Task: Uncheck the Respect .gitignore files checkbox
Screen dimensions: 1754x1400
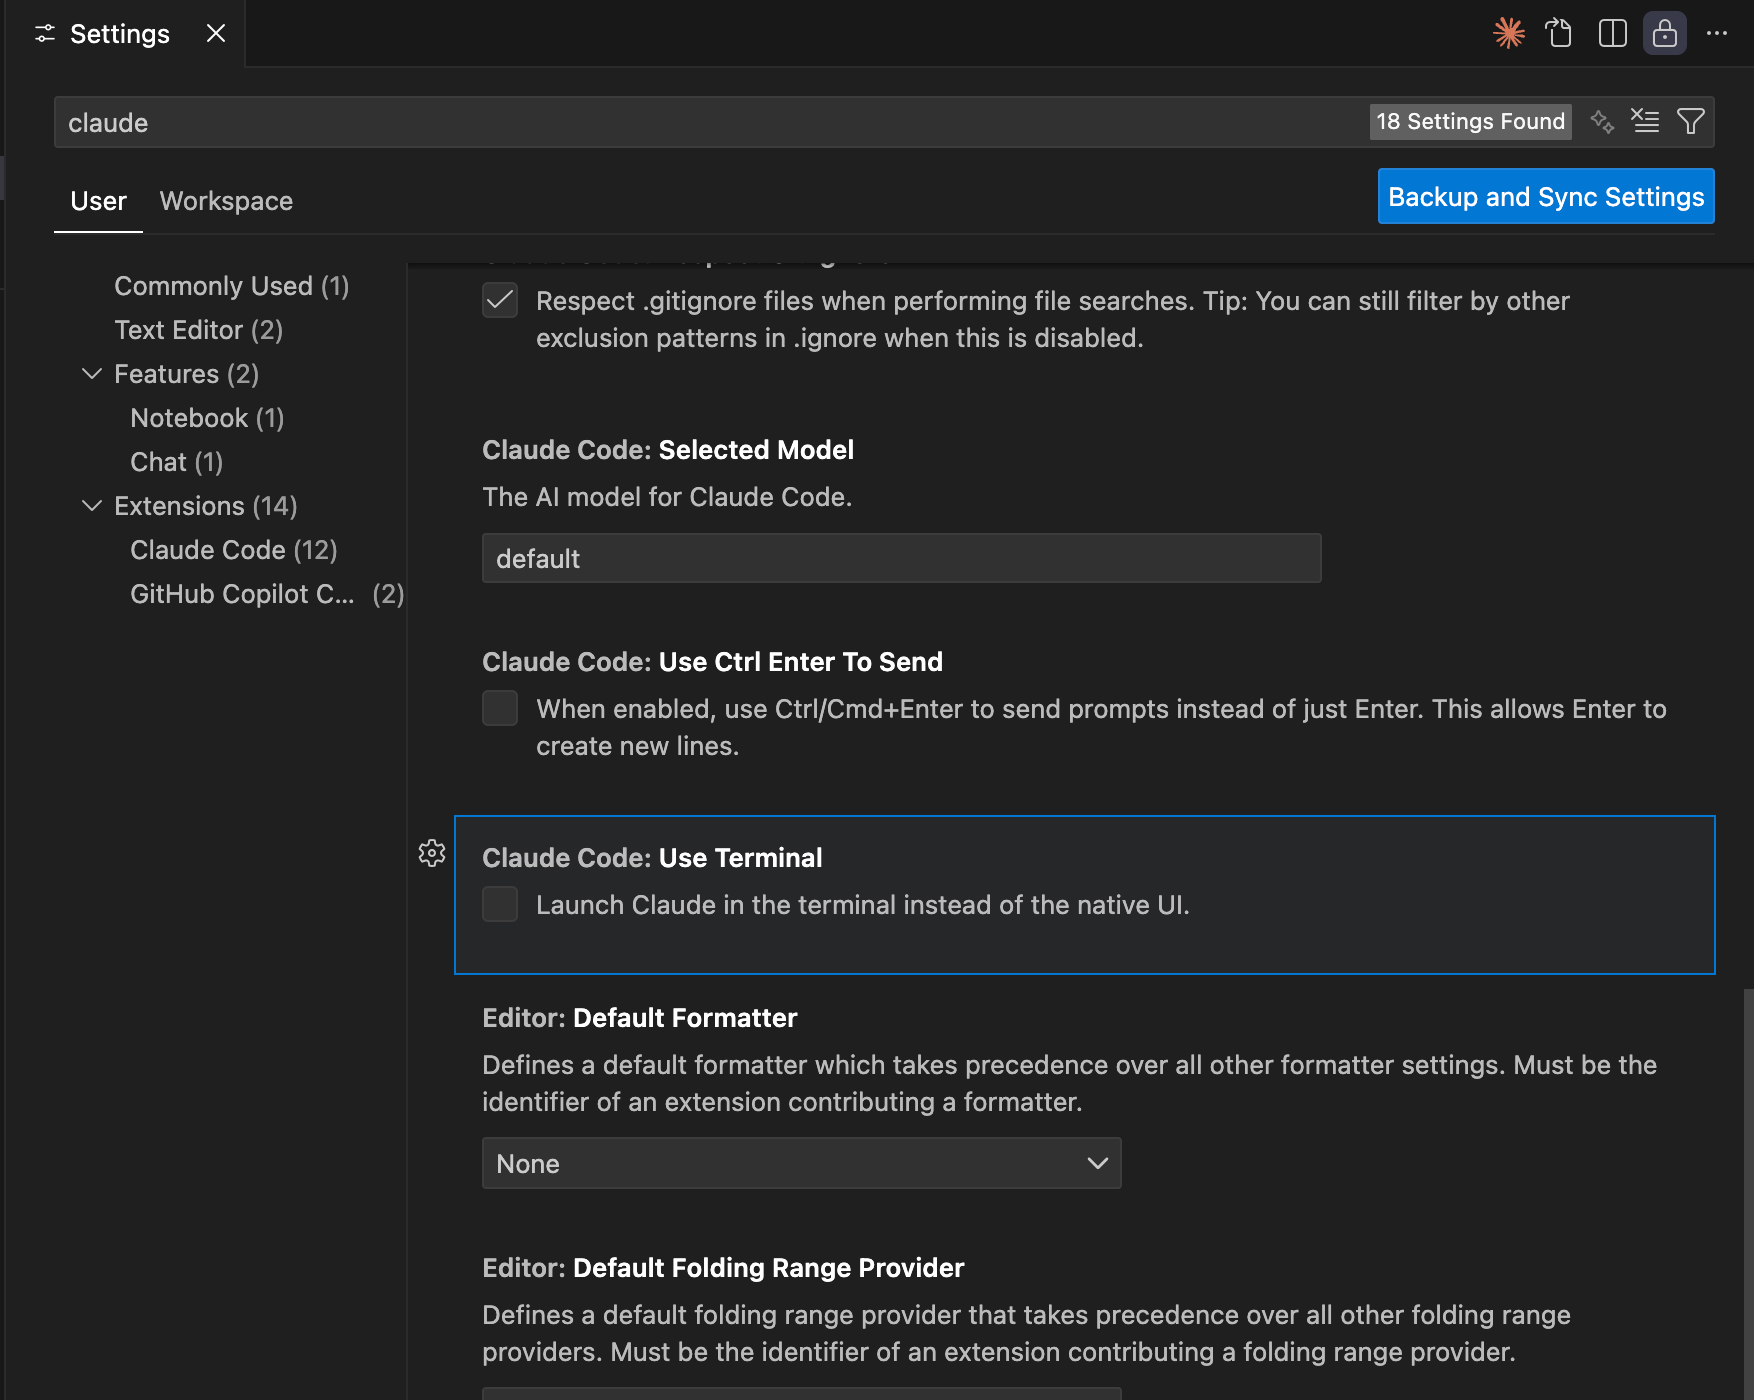Action: [500, 300]
